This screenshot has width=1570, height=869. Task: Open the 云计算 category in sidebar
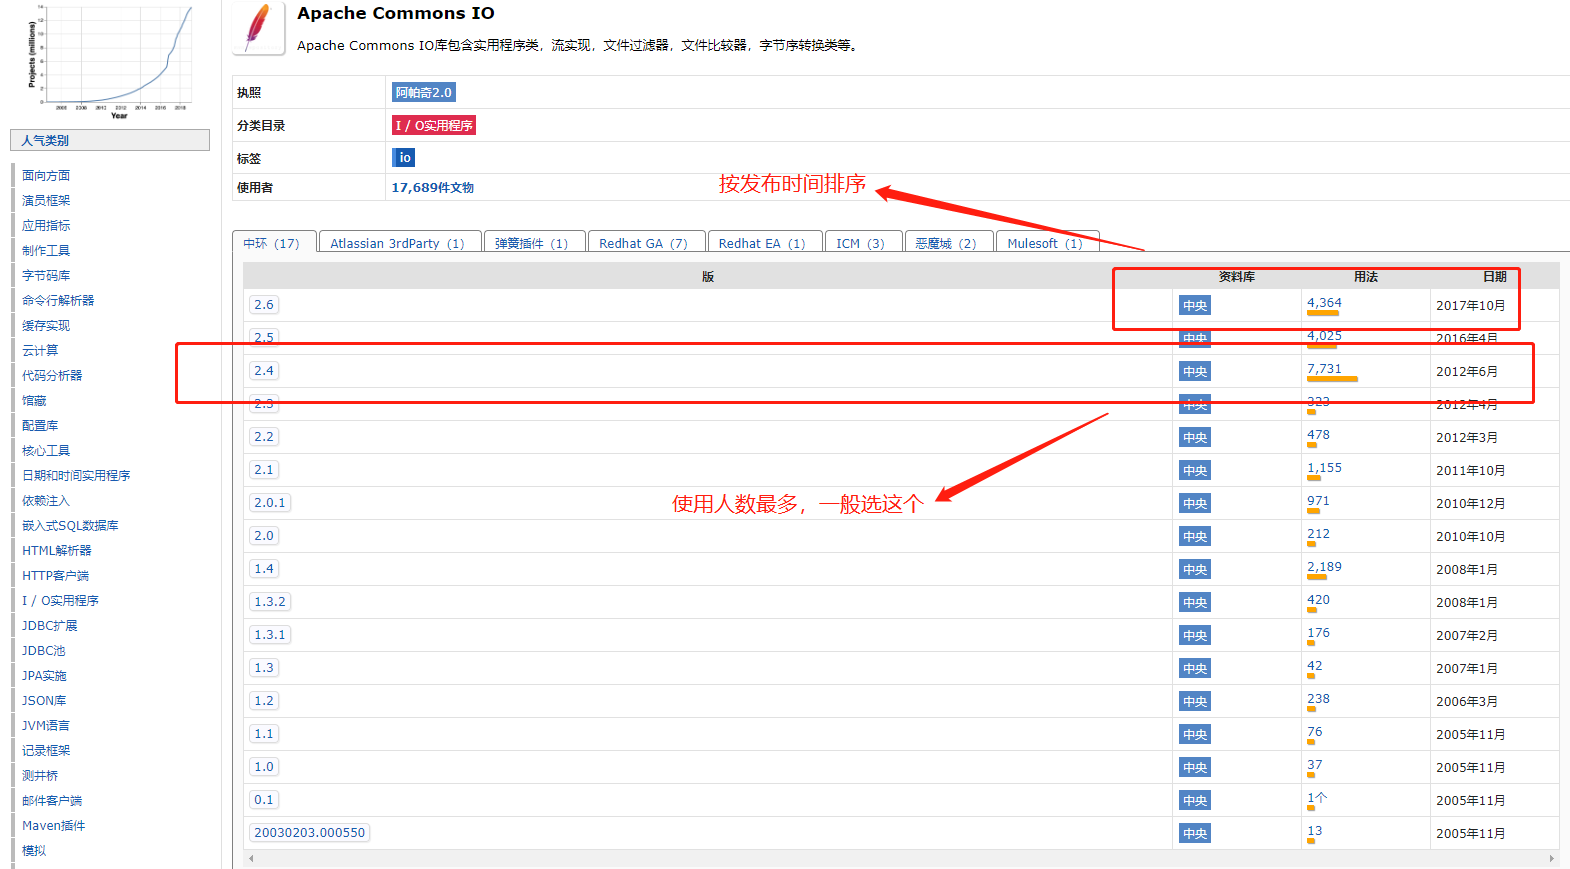[x=40, y=350]
